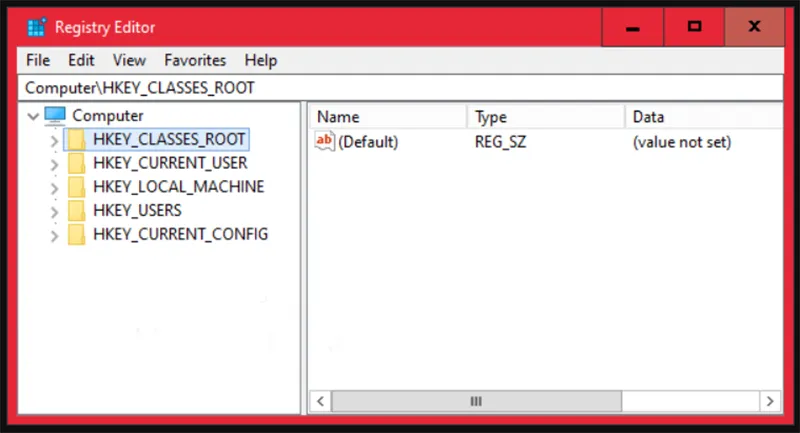The height and width of the screenshot is (433, 800).
Task: Click the horizontal scrollbar right arrow
Action: (770, 401)
